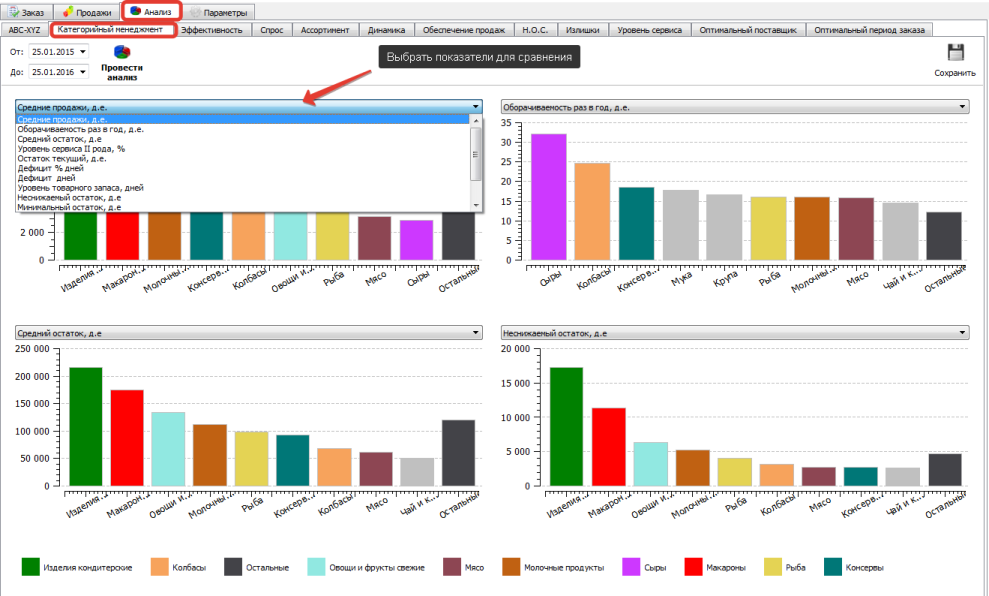The image size is (989, 596).
Task: Open the Заказ tab with cart icon
Action: 27,12
